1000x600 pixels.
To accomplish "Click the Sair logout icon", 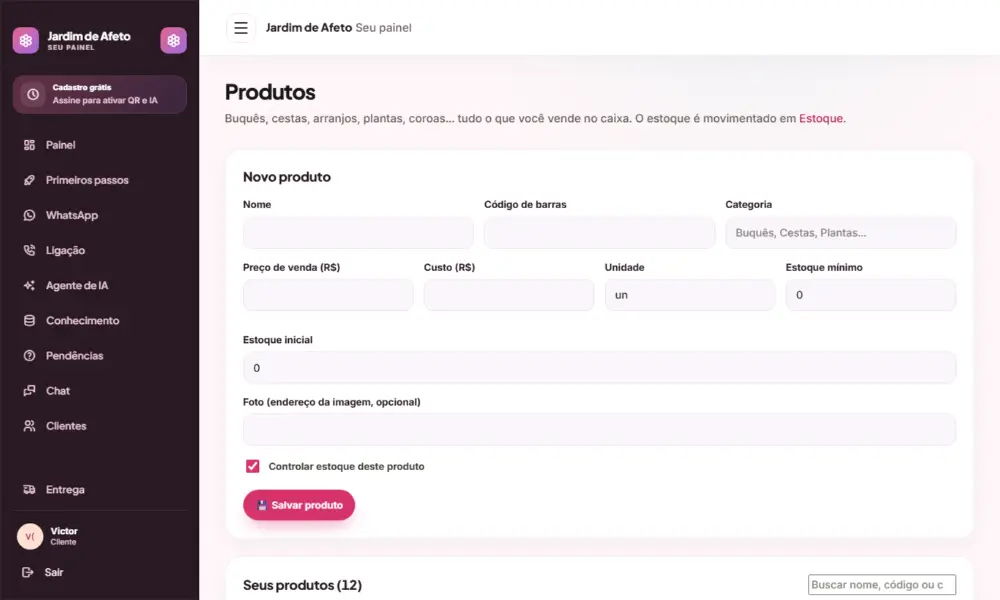I will (x=27, y=572).
